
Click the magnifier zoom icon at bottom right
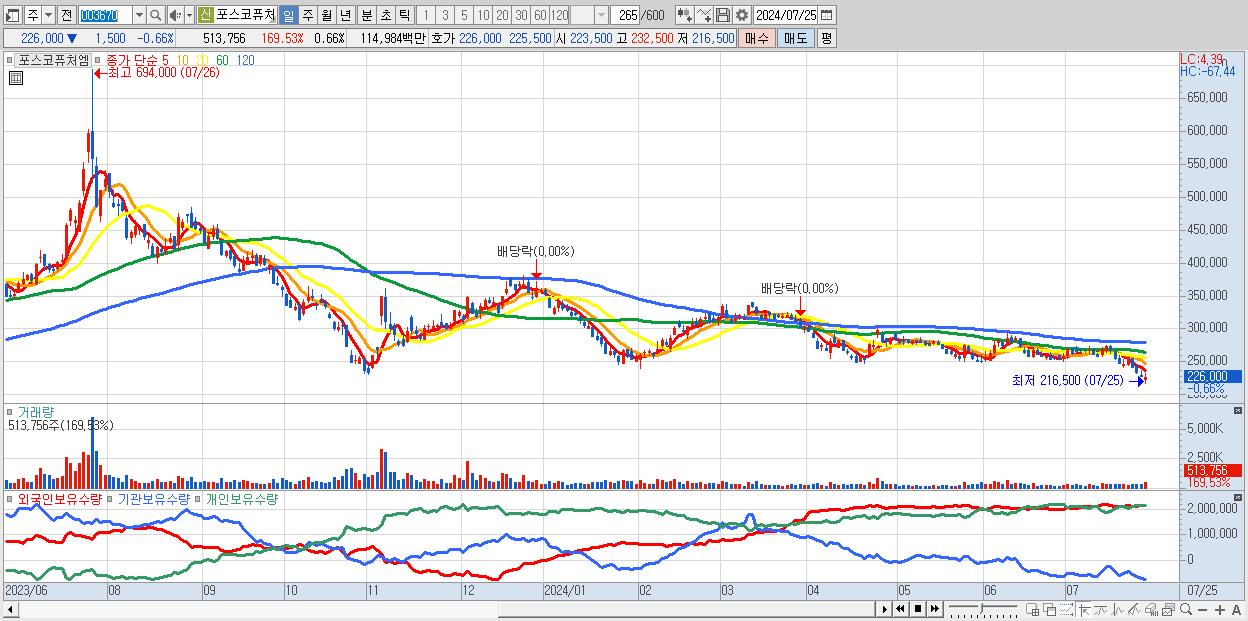(1186, 609)
